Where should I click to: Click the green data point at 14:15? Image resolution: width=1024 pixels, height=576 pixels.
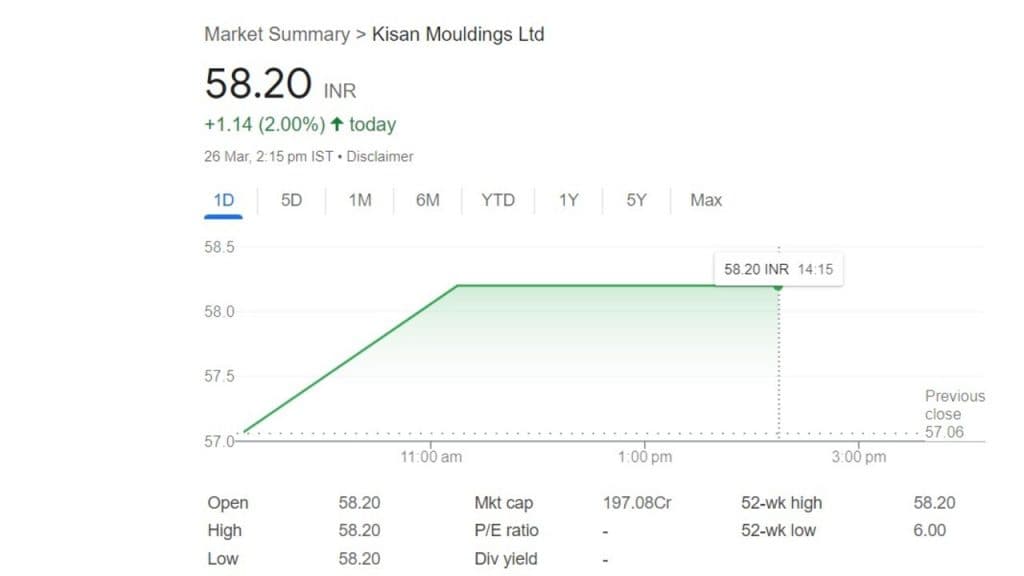coord(778,286)
